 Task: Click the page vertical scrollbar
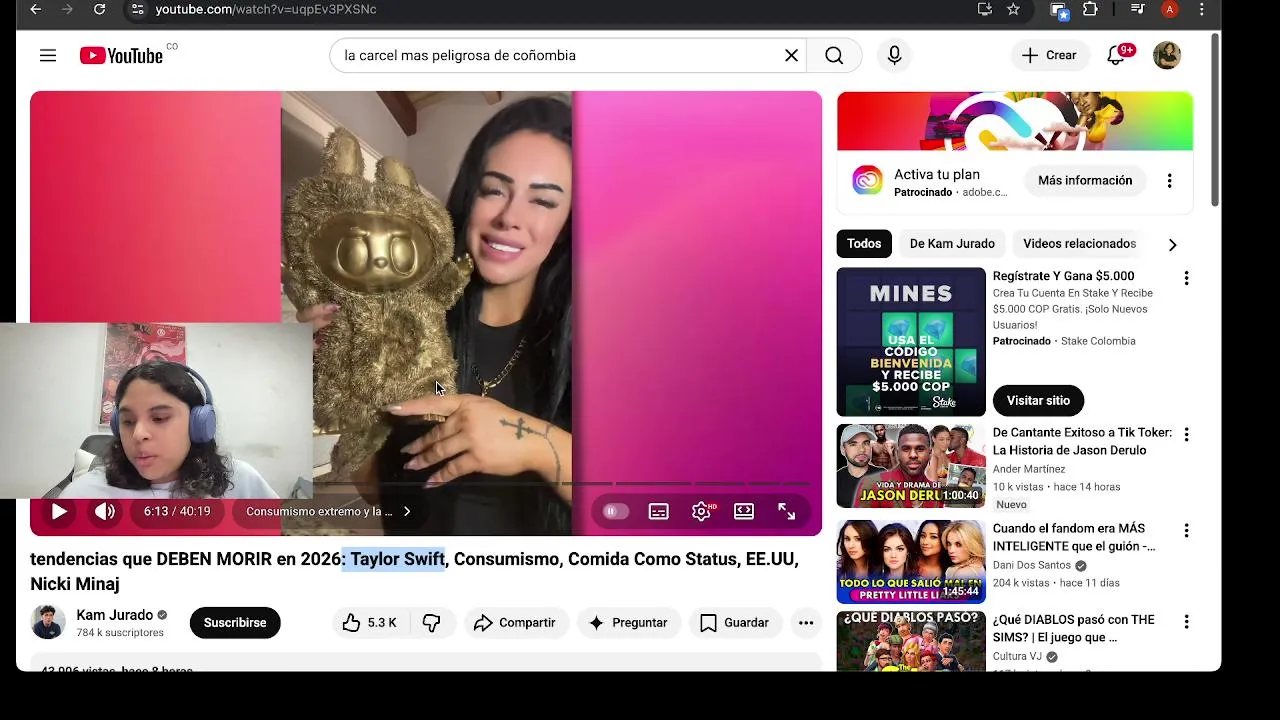[1215, 120]
